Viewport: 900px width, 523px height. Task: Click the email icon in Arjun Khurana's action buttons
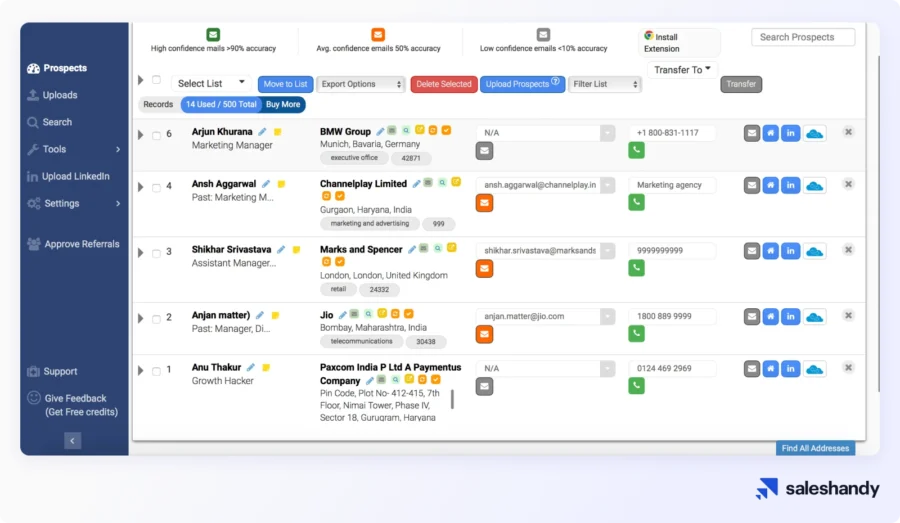tap(751, 133)
